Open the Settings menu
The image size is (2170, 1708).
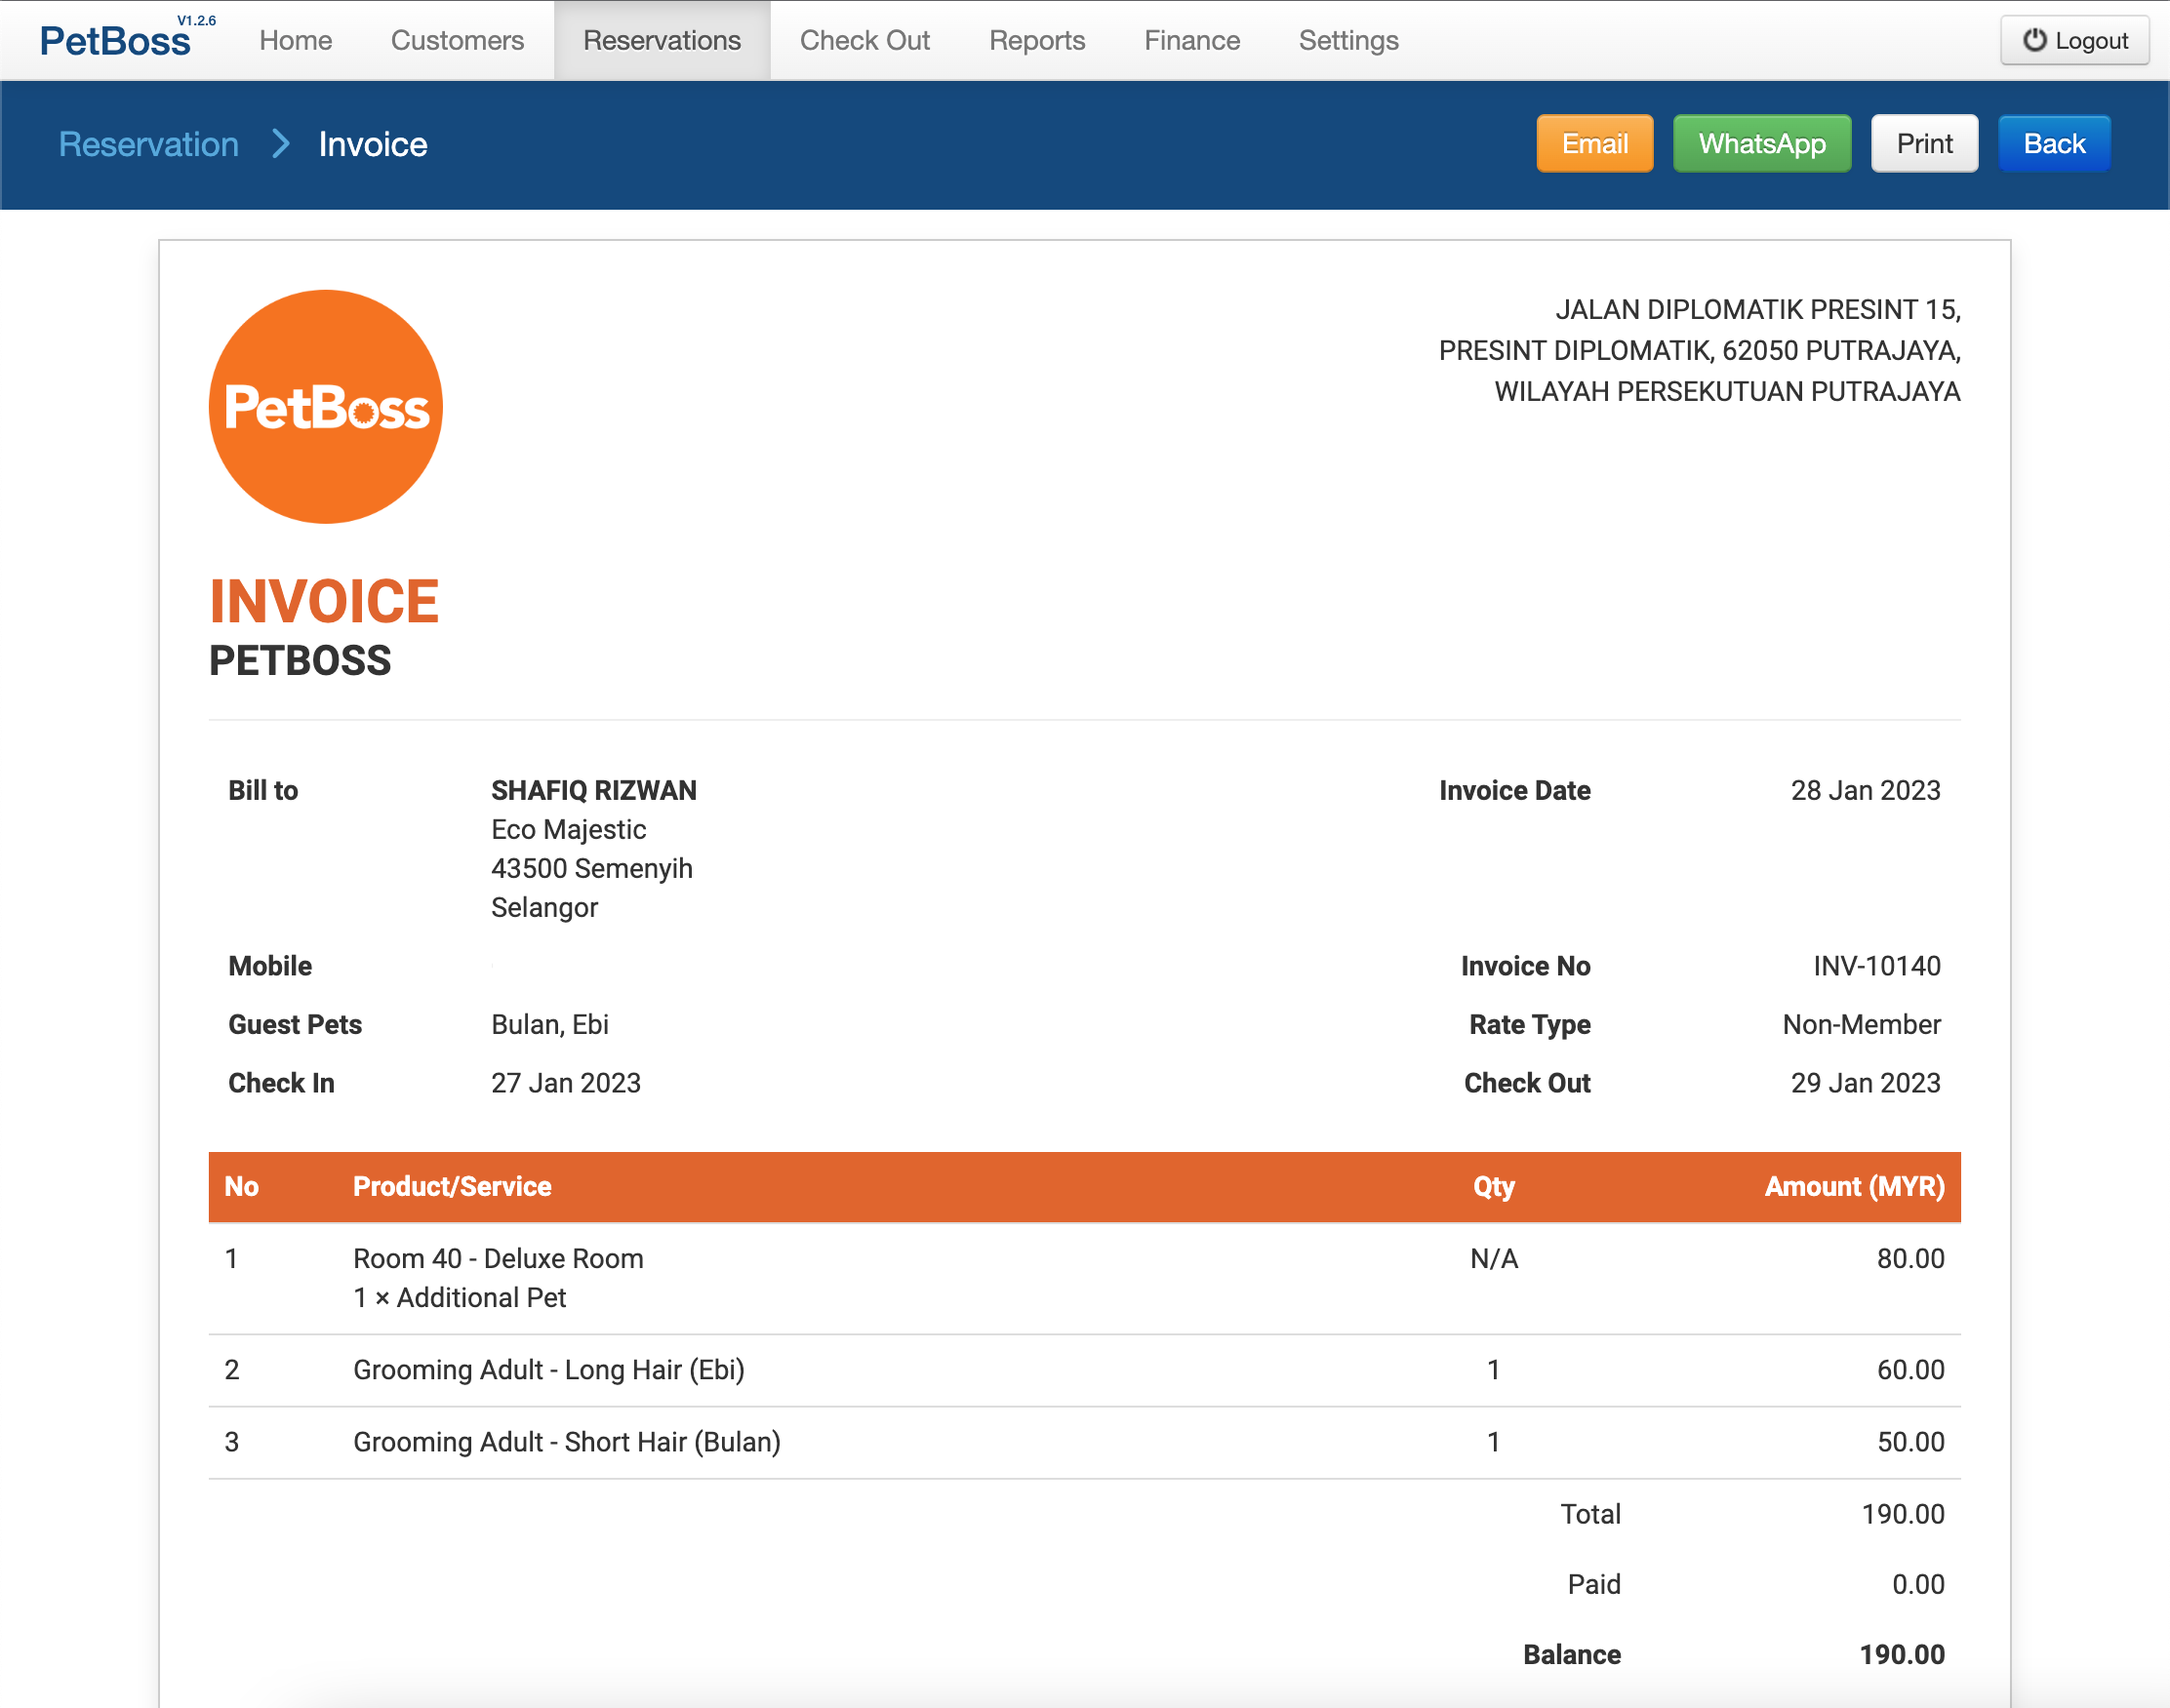click(1348, 40)
